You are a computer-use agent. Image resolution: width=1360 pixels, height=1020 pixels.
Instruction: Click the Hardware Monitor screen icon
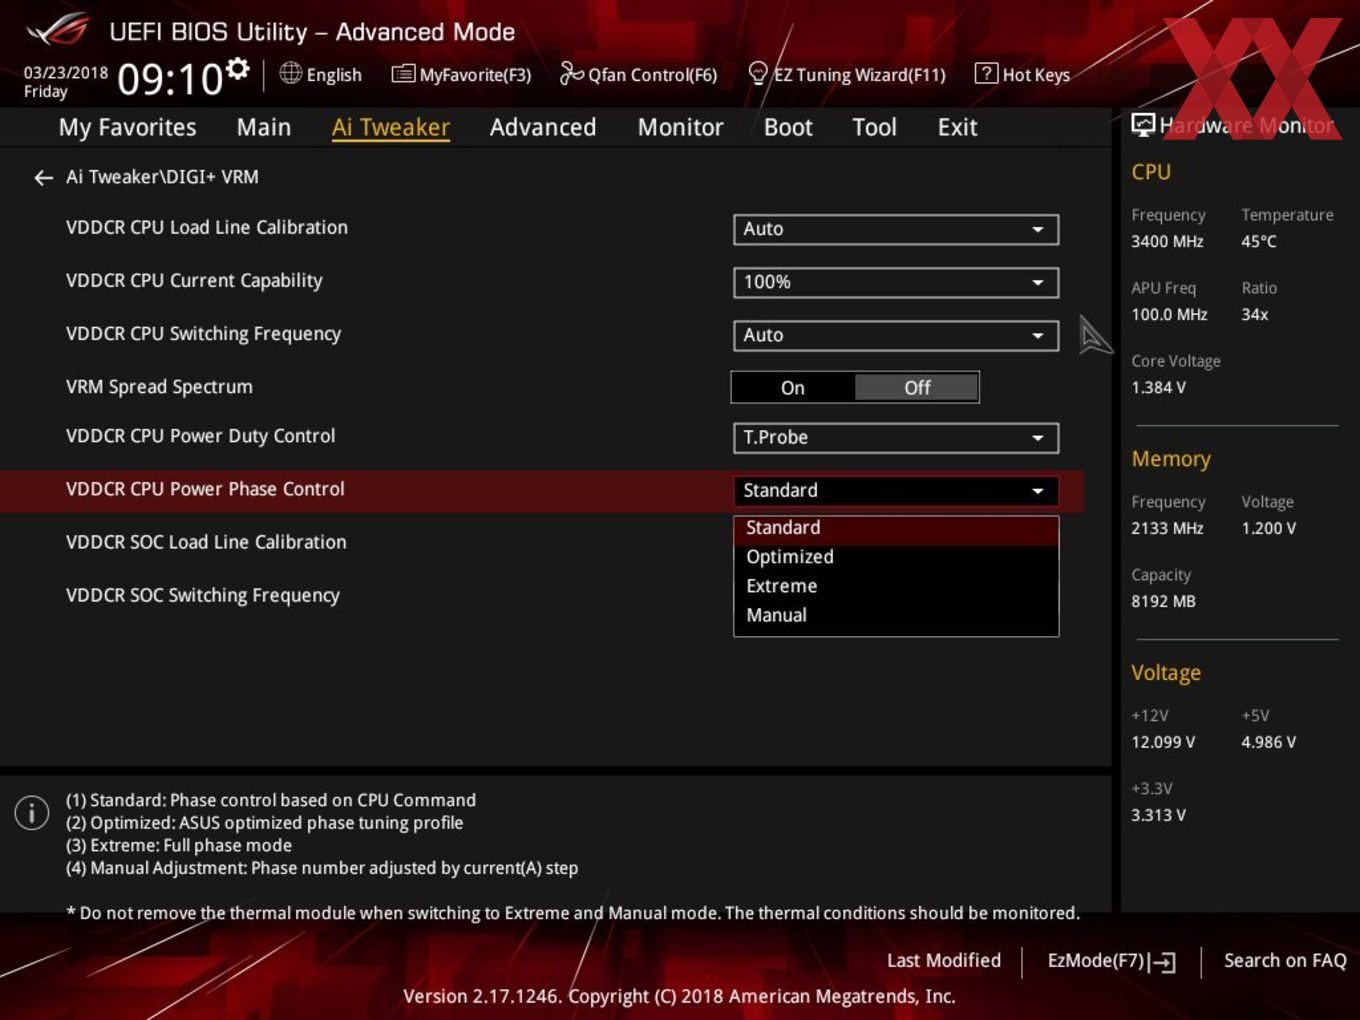(x=1143, y=125)
